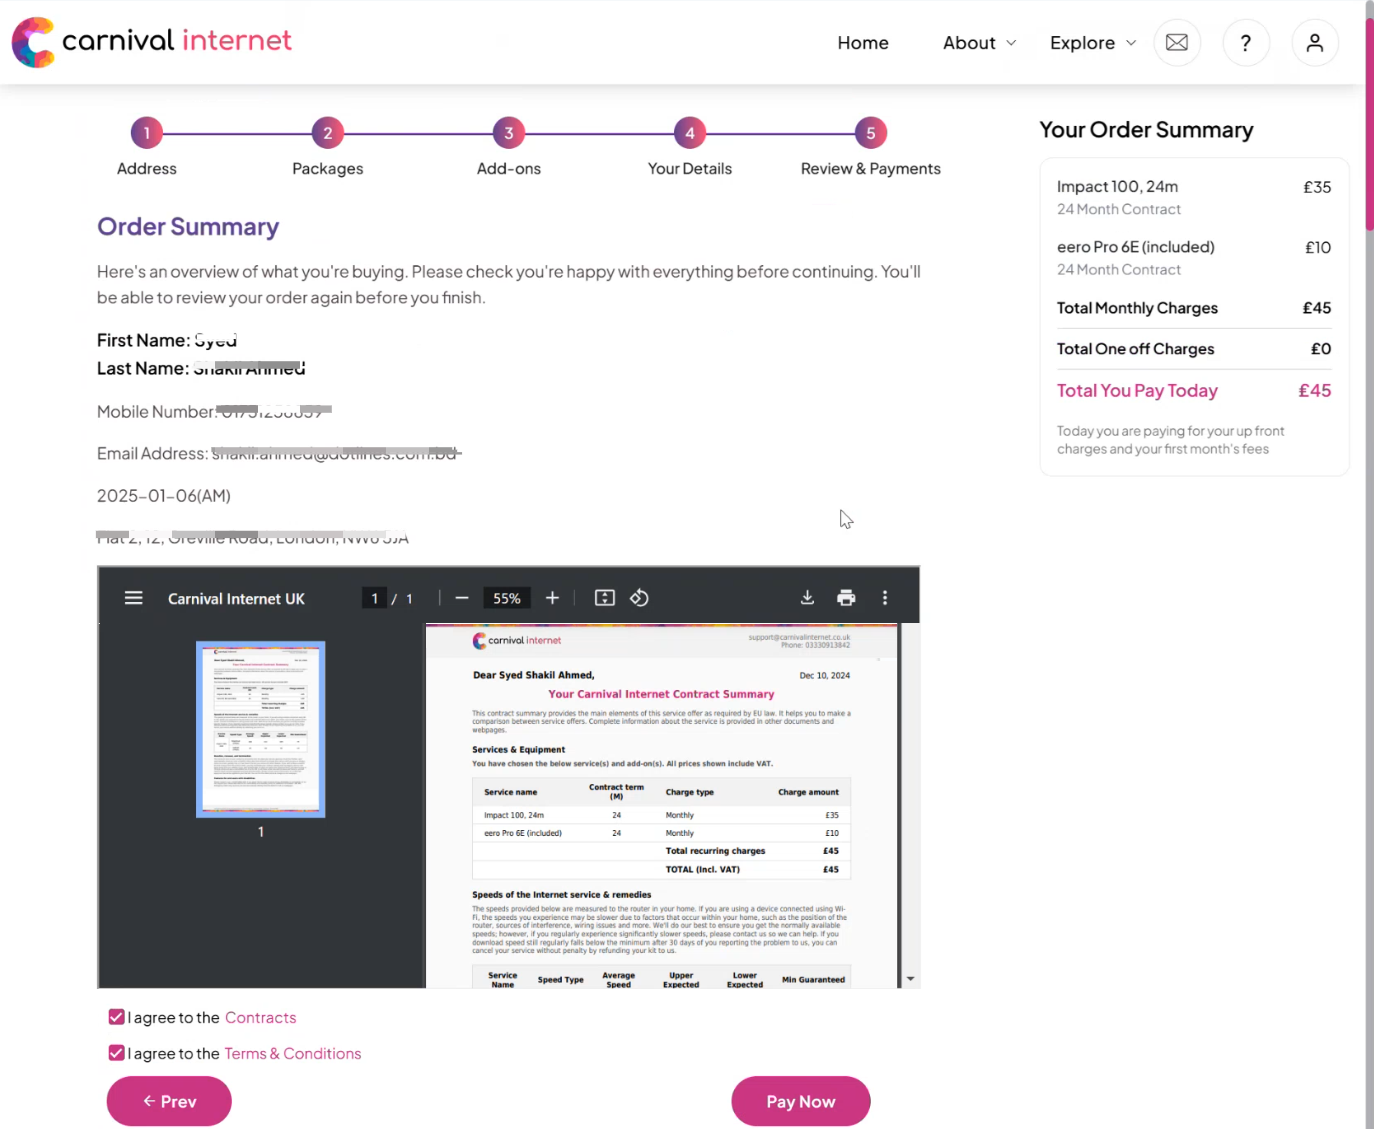The image size is (1374, 1129).
Task: Click the Address step label
Action: pyautogui.click(x=147, y=169)
